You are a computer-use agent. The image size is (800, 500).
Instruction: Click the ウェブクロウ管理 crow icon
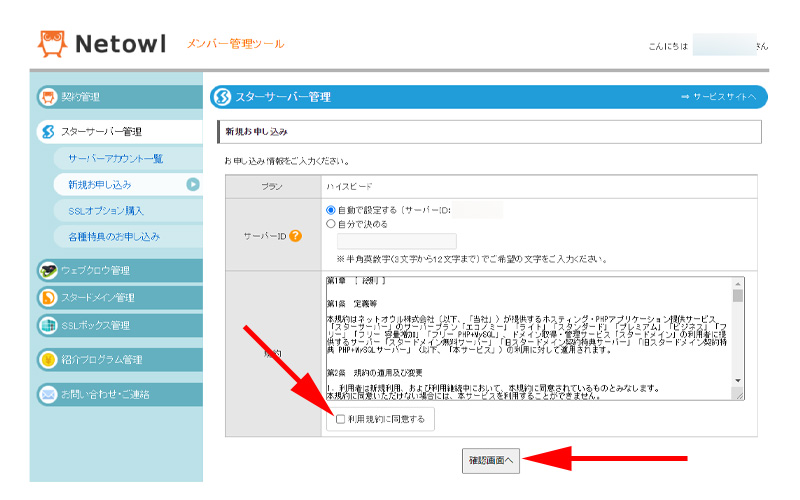(48, 270)
